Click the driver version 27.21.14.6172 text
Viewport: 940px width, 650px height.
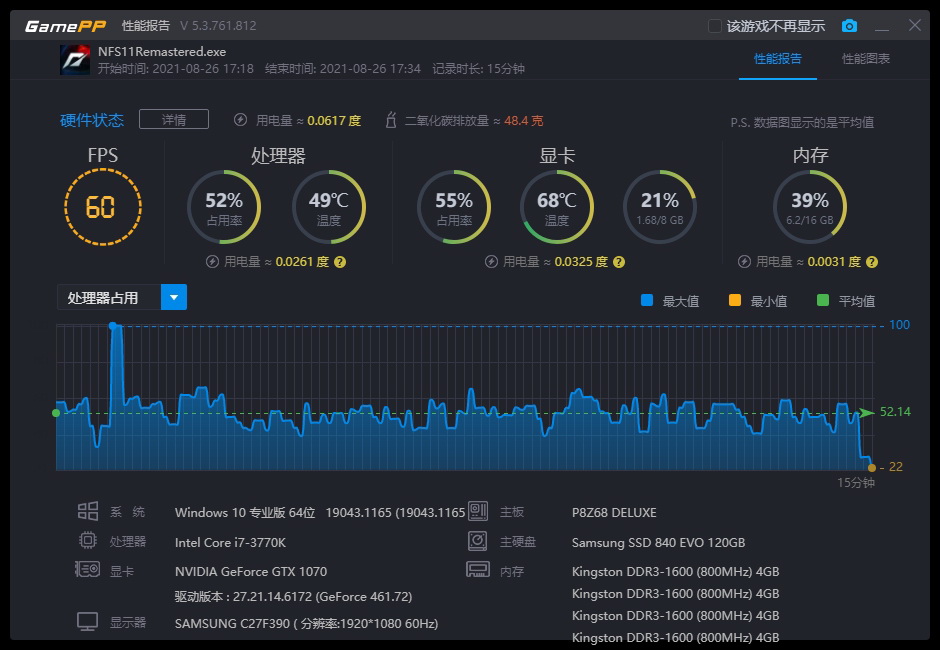pos(293,597)
